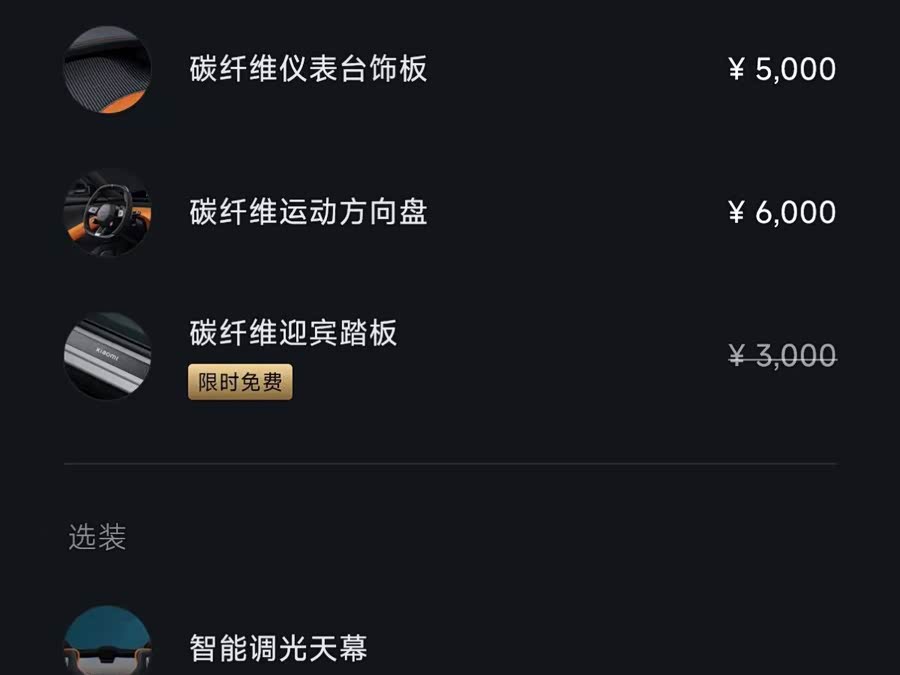
Task: Select the 碳纤维仪表台饰板 option label
Action: pyautogui.click(x=308, y=69)
